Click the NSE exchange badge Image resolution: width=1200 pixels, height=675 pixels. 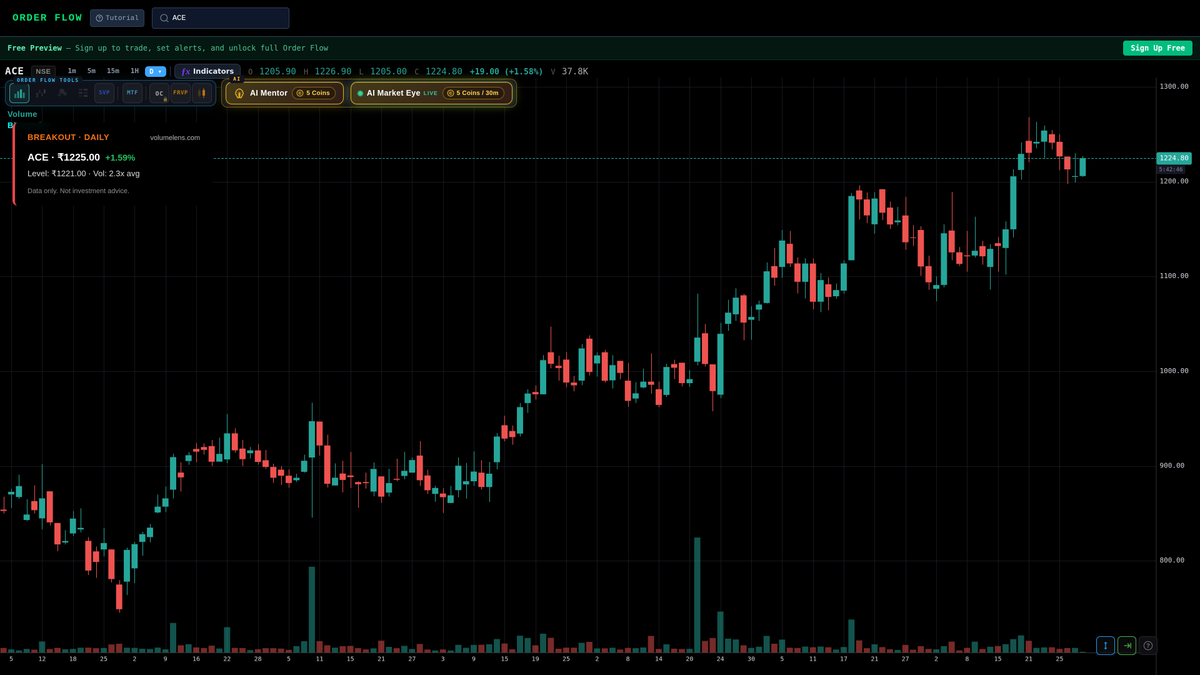[43, 71]
